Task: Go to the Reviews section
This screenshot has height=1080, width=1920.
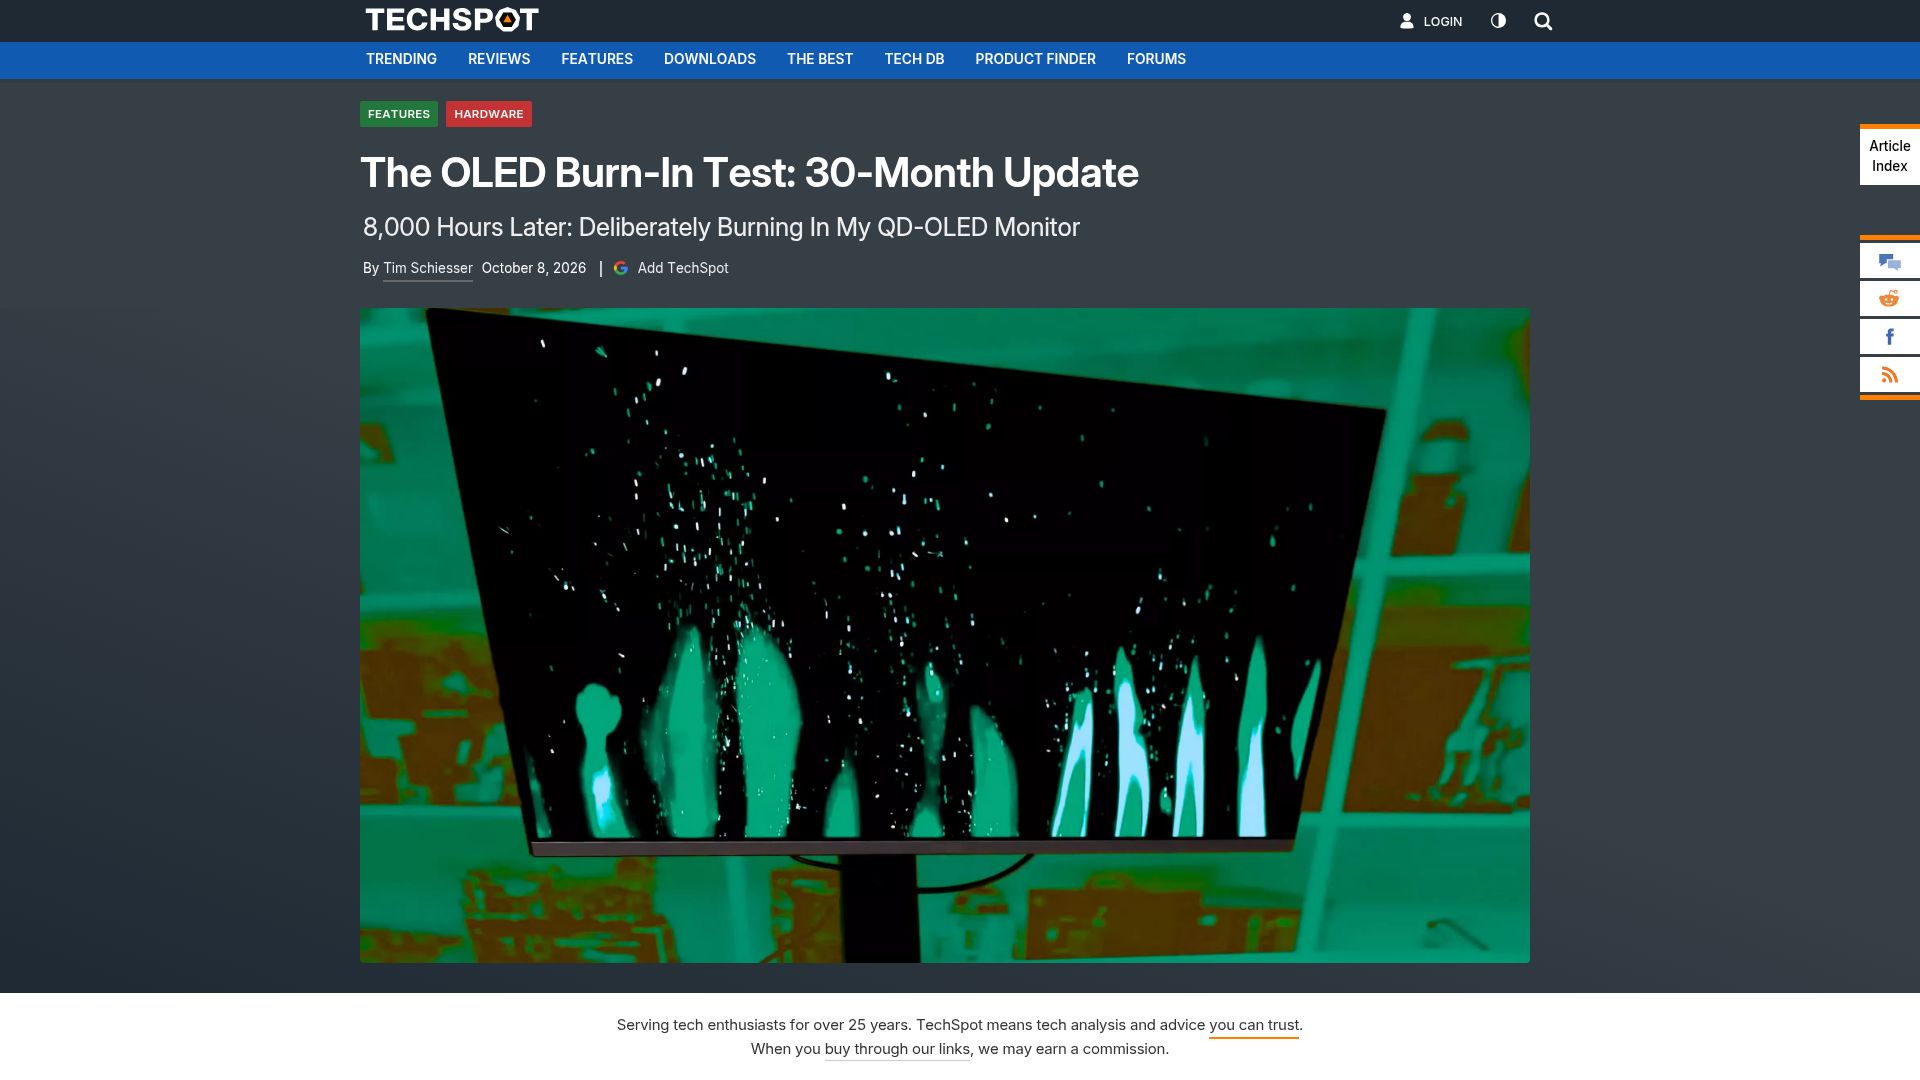Action: coord(499,59)
